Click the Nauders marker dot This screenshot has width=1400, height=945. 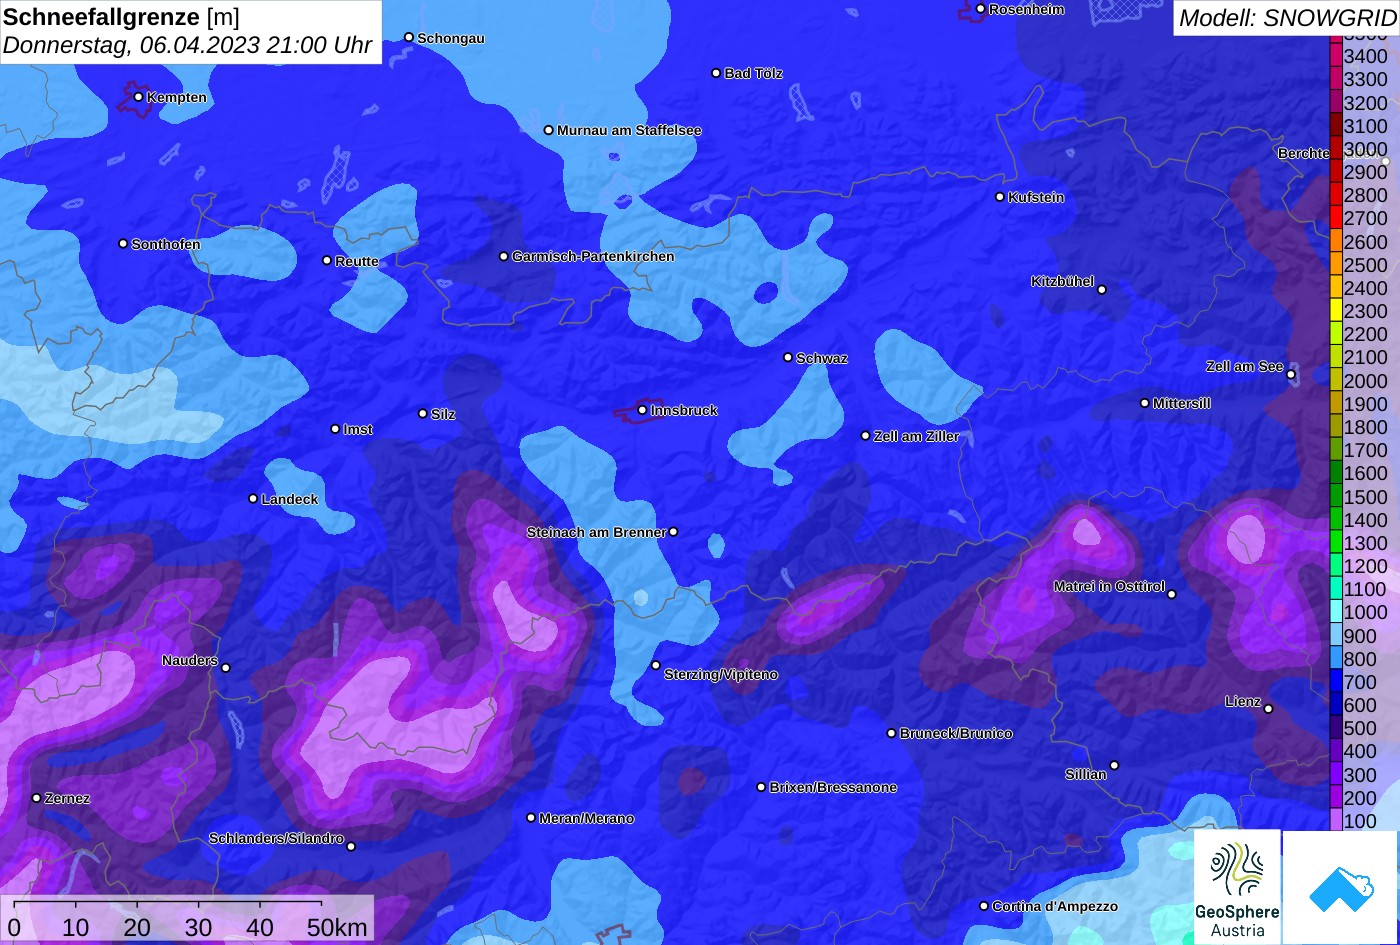[226, 668]
